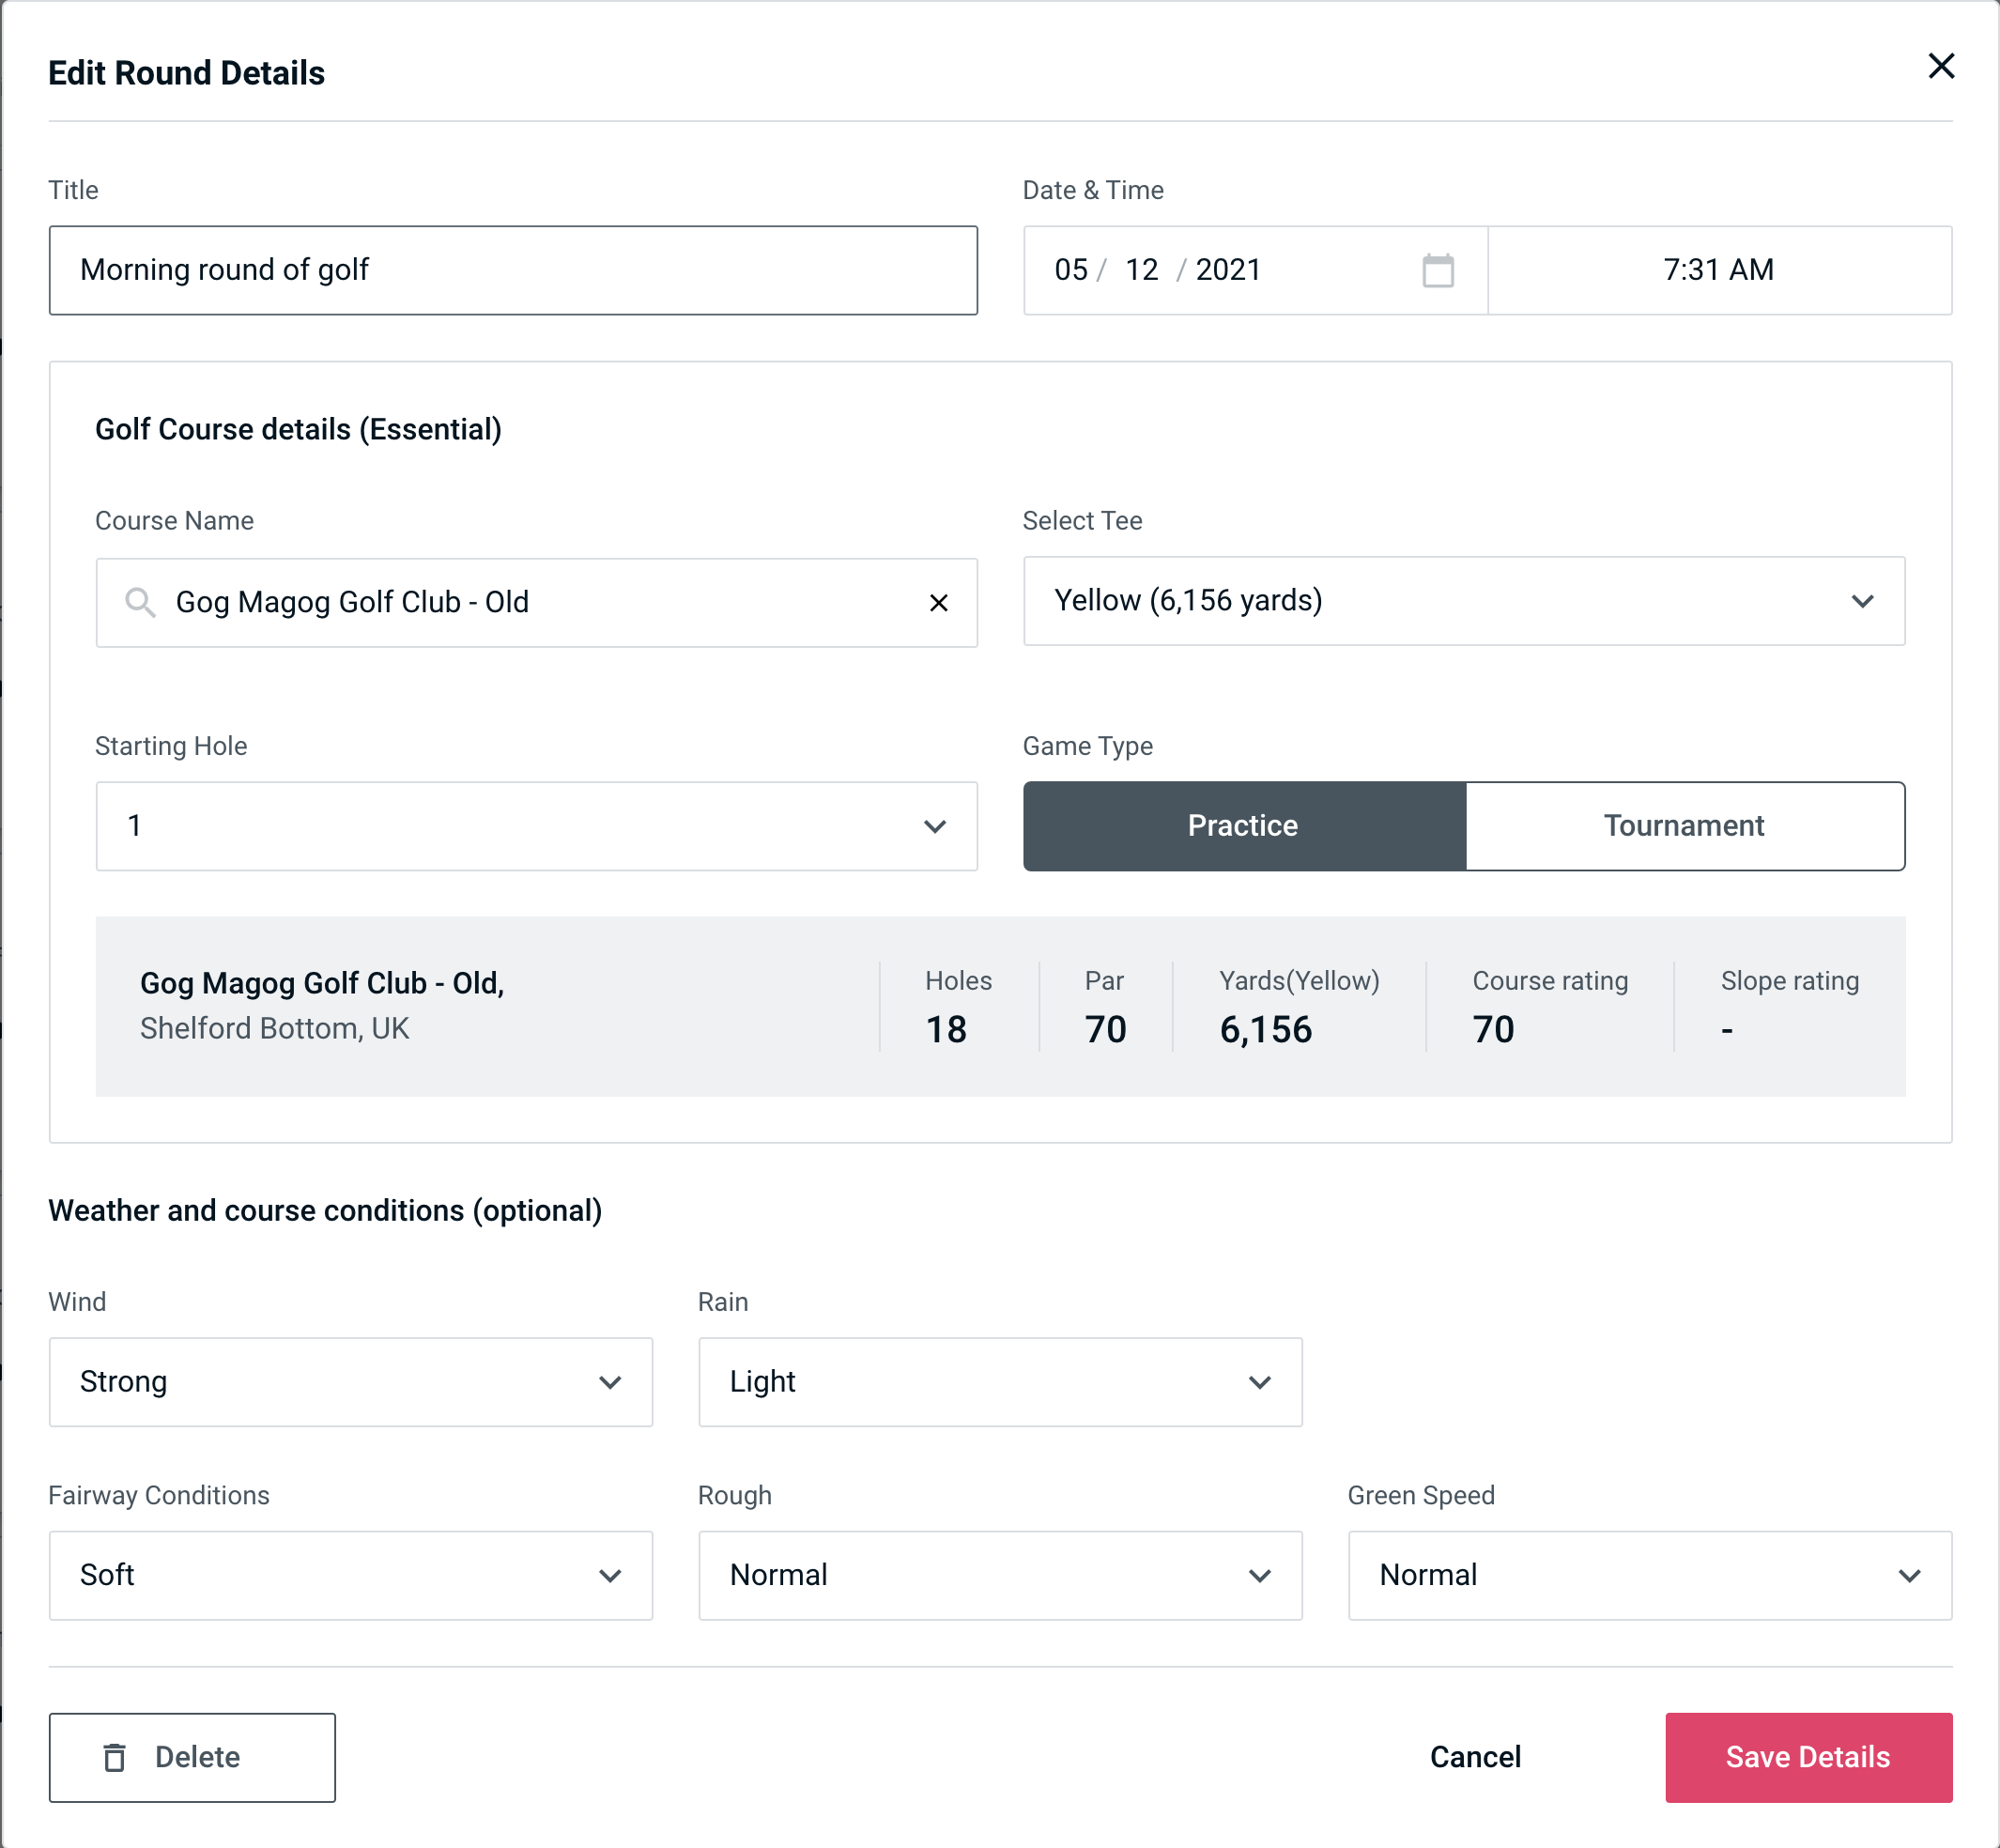Click the calendar icon for date picker
This screenshot has width=2000, height=1848.
tap(1439, 270)
